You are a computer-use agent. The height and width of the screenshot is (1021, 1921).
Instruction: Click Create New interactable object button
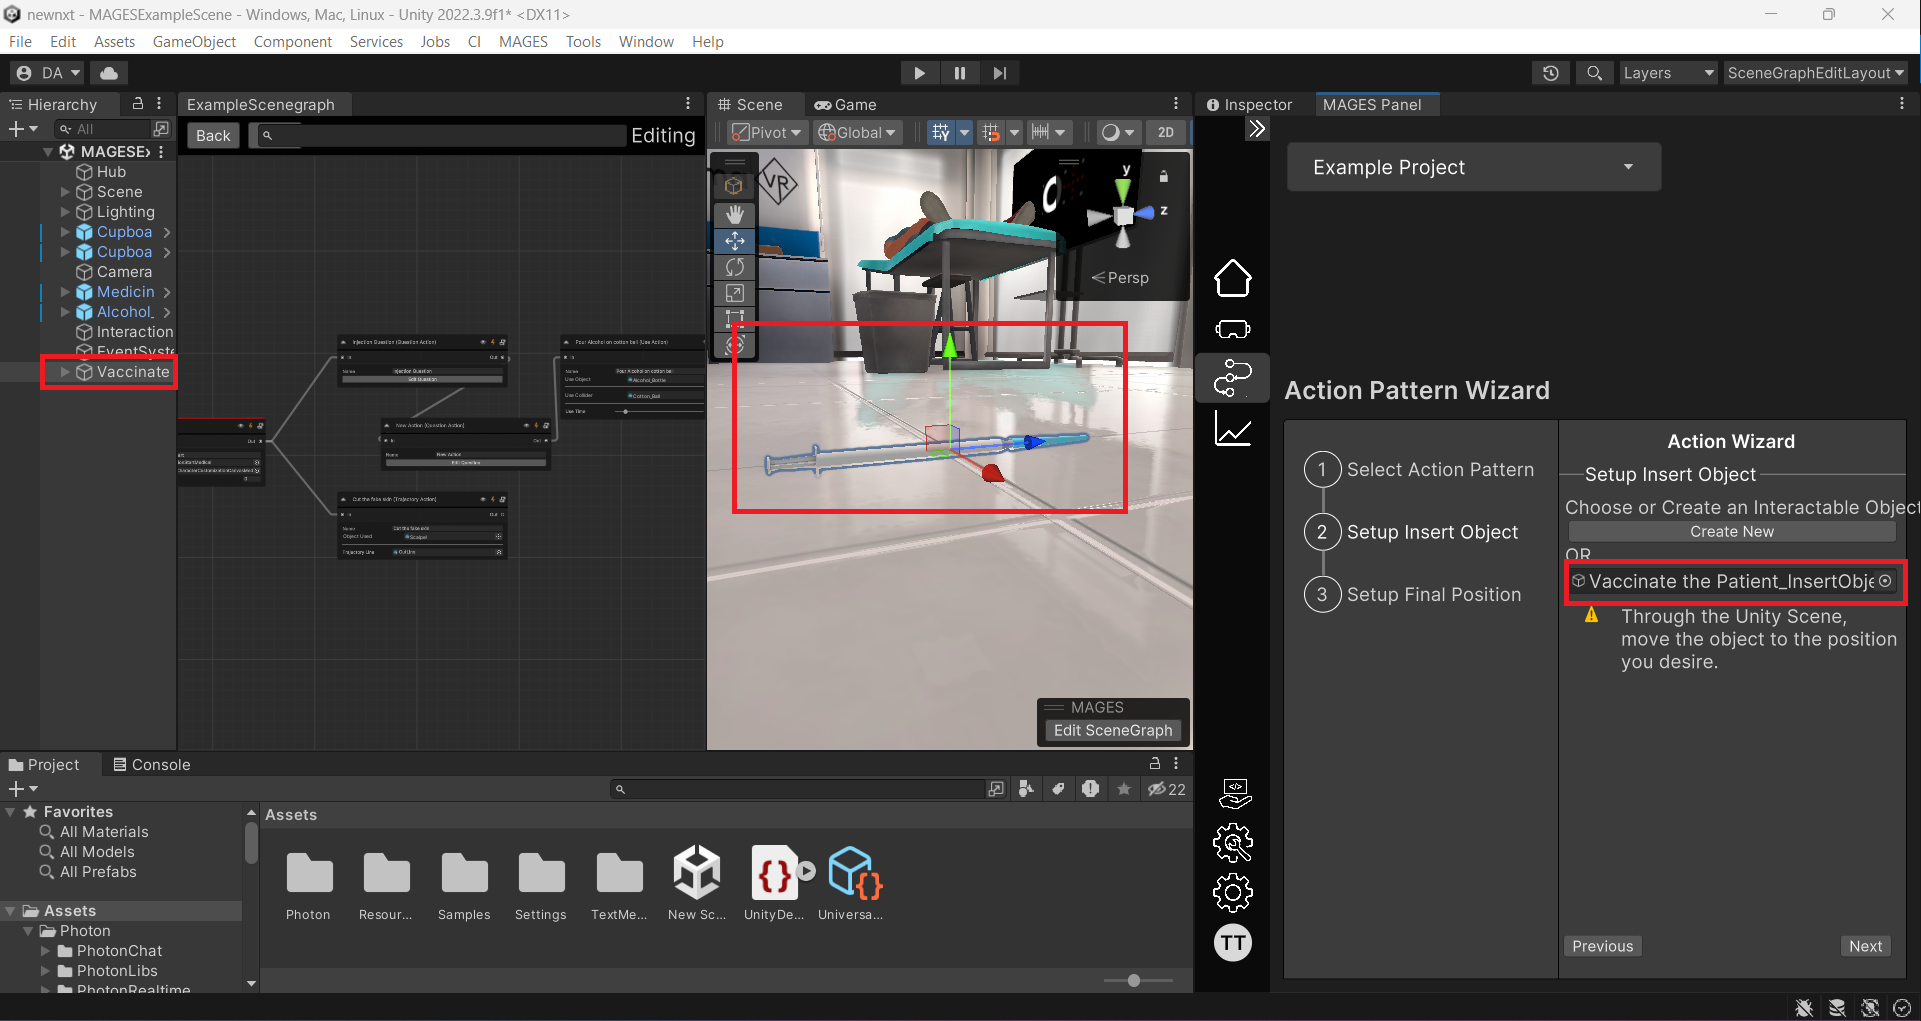[1731, 532]
